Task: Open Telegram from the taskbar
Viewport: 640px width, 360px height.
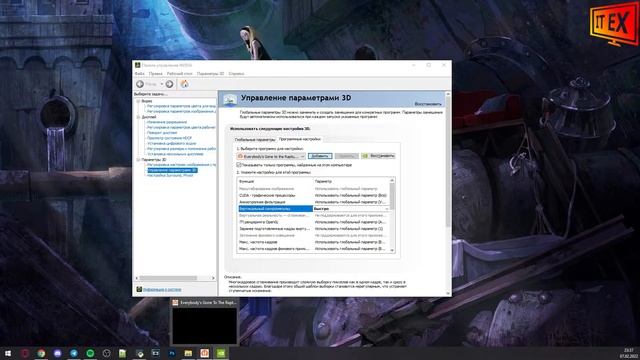Action: [74, 353]
